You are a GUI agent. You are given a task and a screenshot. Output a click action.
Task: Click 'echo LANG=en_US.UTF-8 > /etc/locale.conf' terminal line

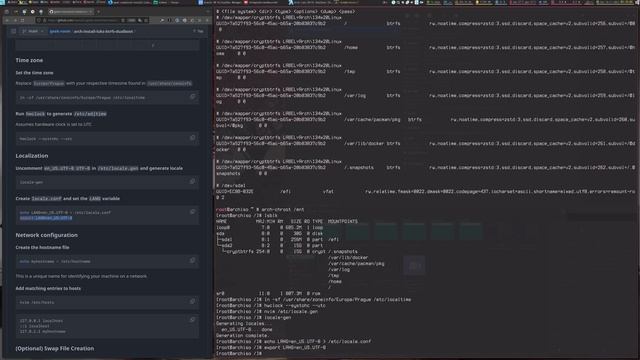pos(293,341)
